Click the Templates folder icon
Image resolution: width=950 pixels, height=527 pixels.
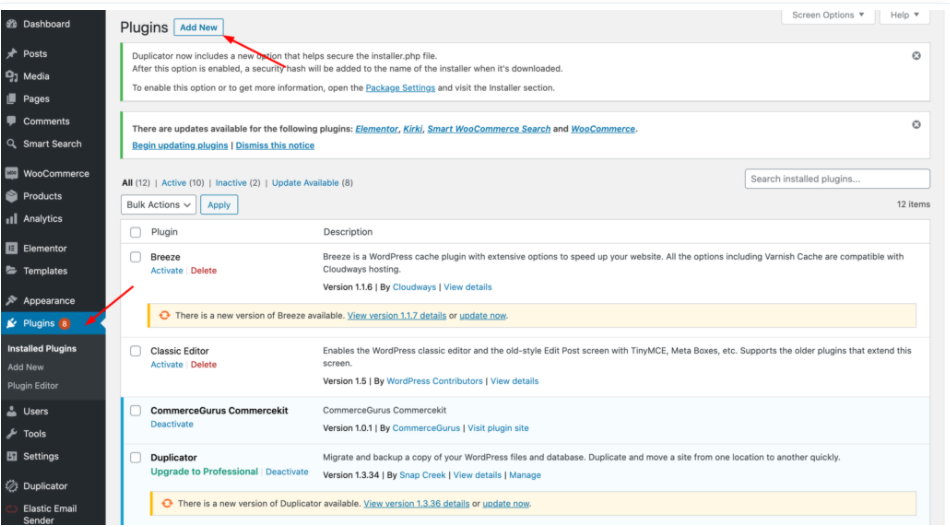(x=12, y=271)
